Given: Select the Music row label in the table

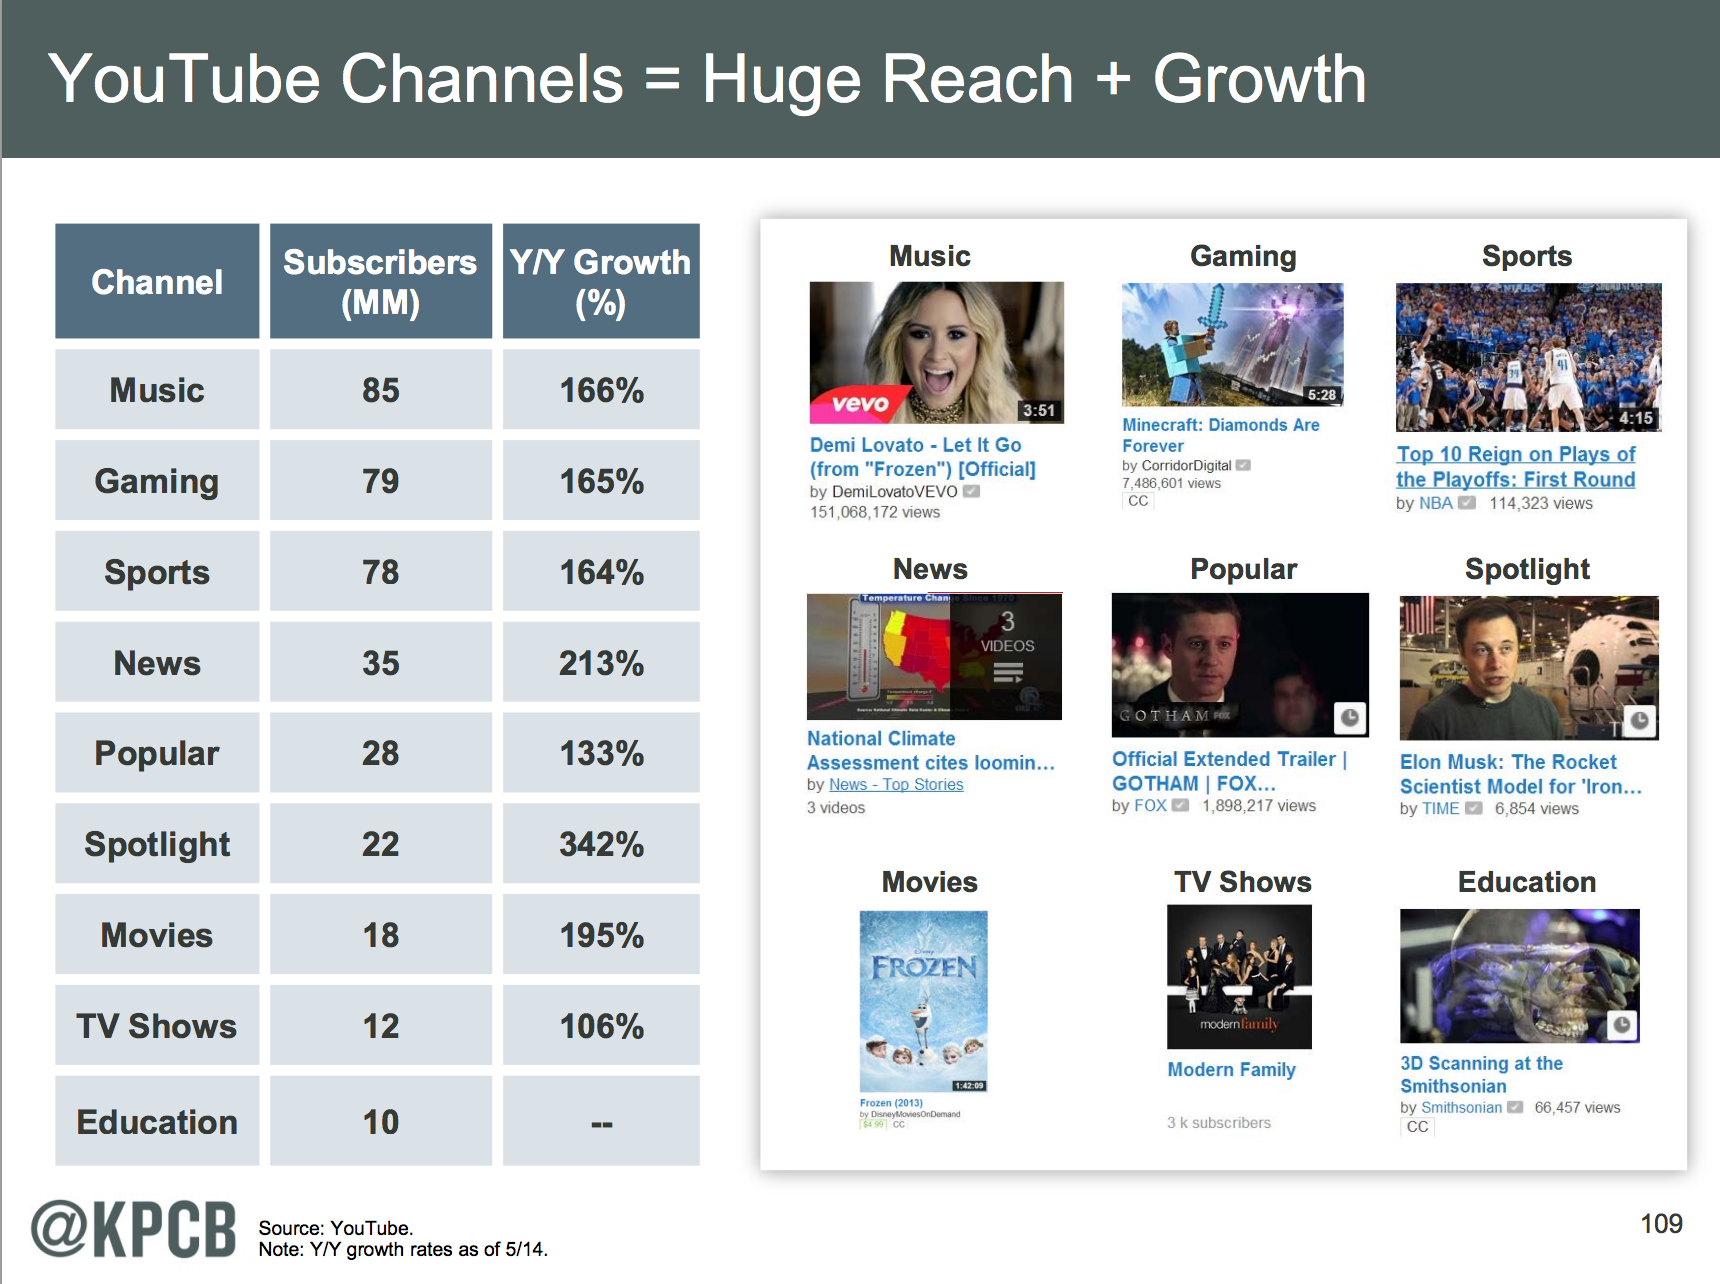Looking at the screenshot, I should (x=157, y=390).
